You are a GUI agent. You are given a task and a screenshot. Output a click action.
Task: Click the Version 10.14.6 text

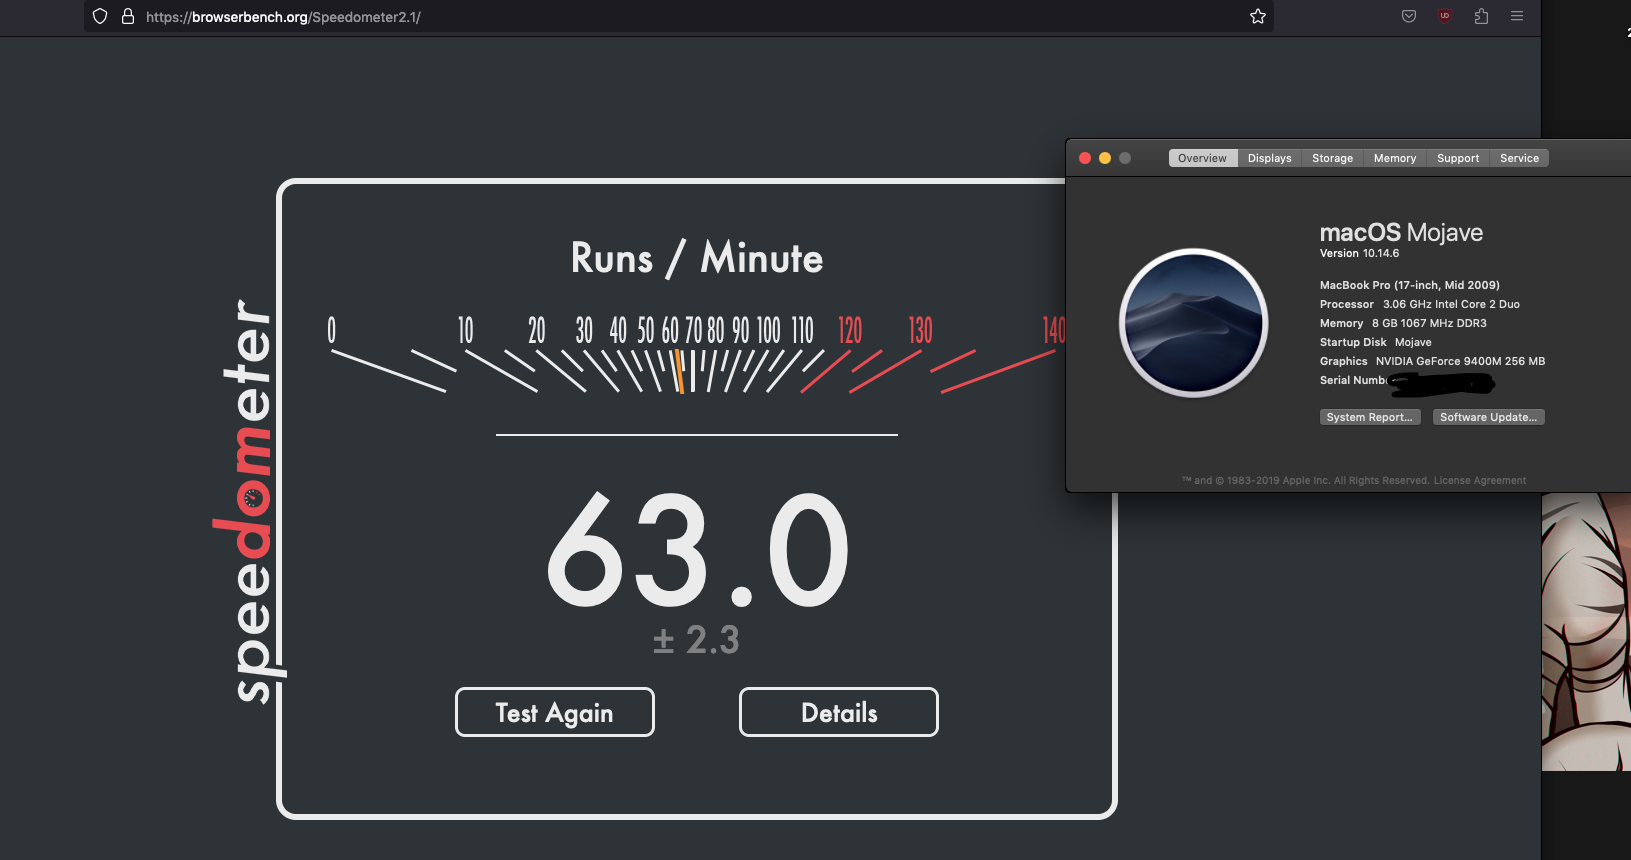click(1359, 254)
